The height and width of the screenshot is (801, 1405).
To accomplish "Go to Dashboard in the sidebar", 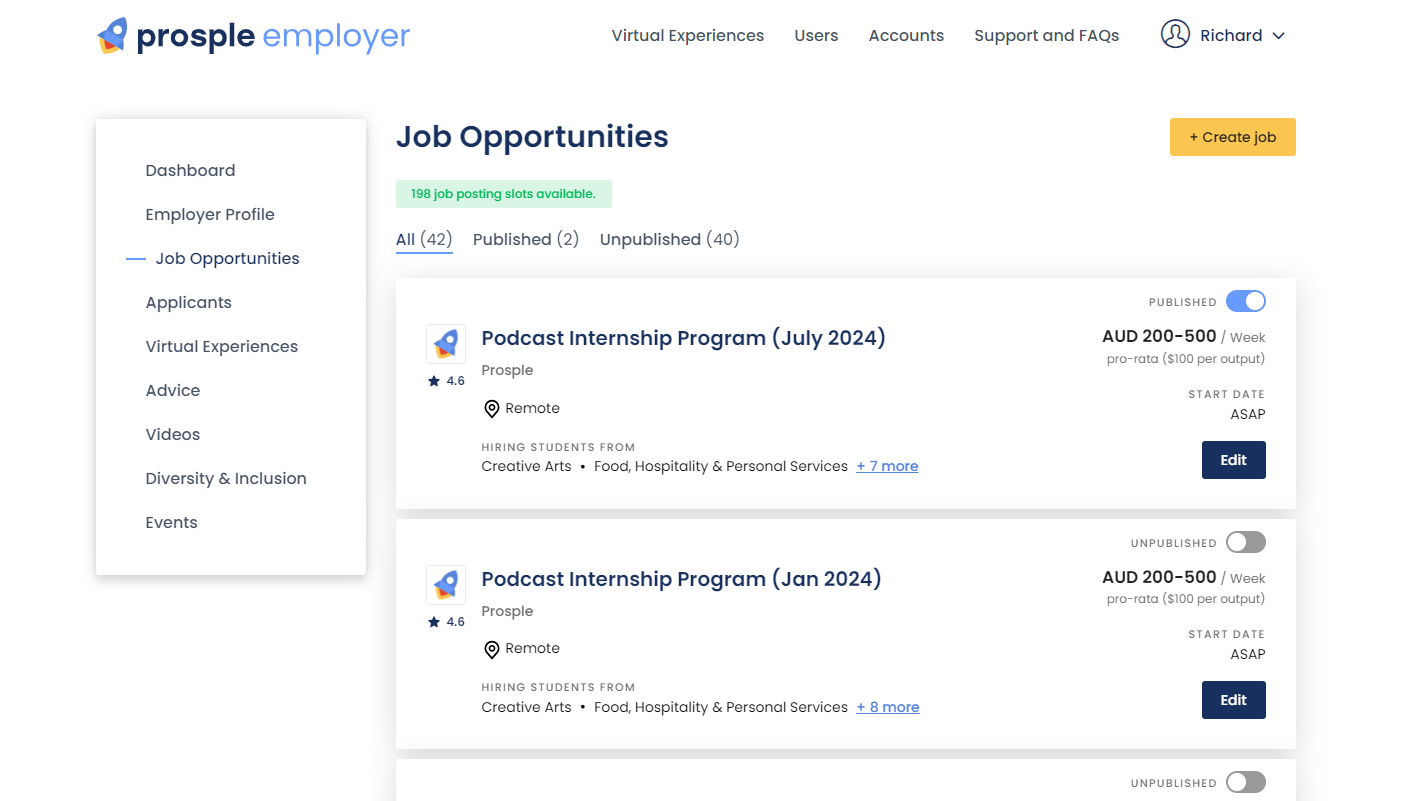I will click(190, 170).
